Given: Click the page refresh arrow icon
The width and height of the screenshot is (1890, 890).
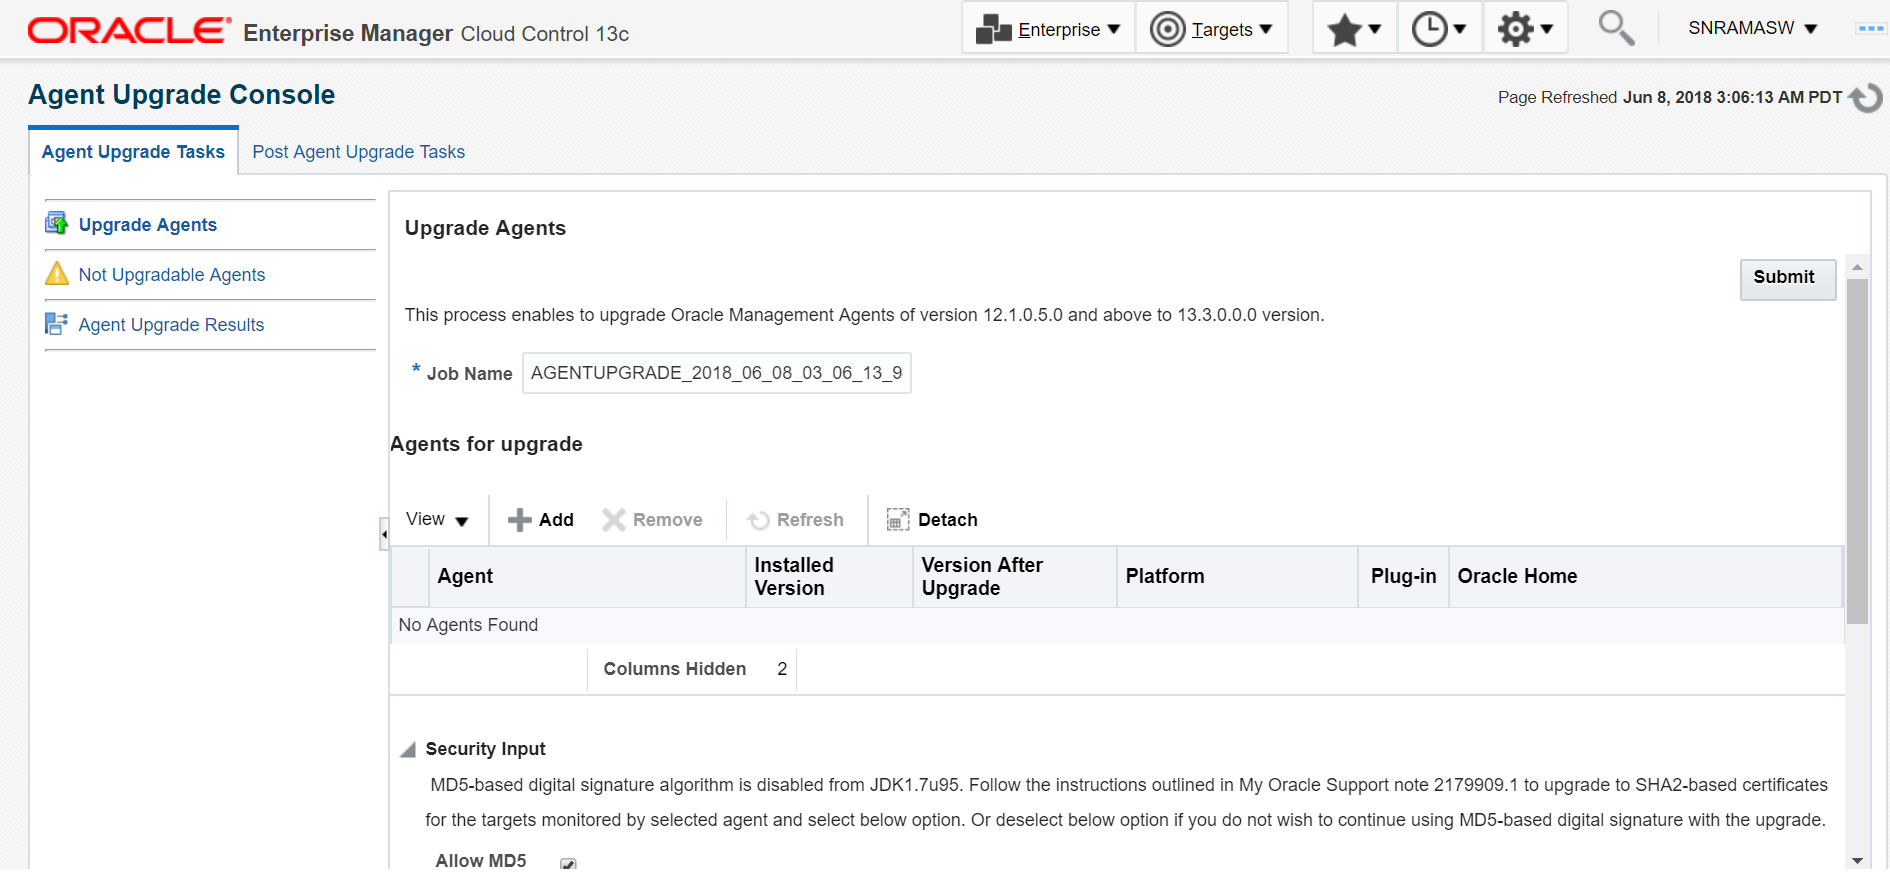Looking at the screenshot, I should coord(1866,98).
